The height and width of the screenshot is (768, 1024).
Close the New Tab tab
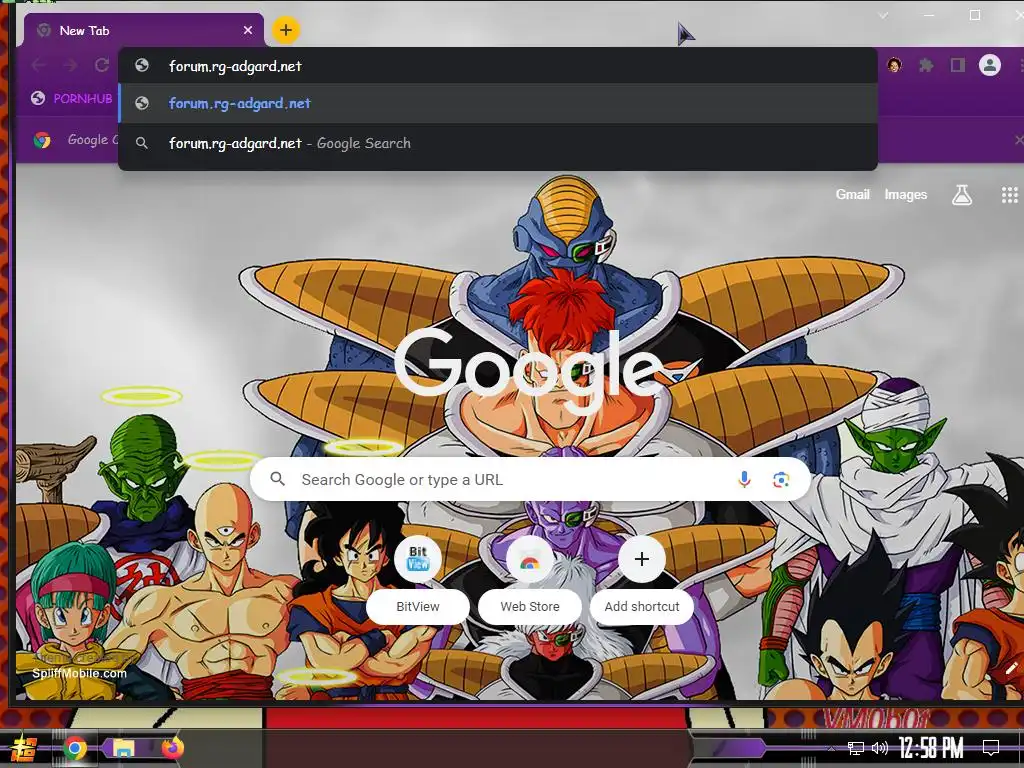pos(248,30)
